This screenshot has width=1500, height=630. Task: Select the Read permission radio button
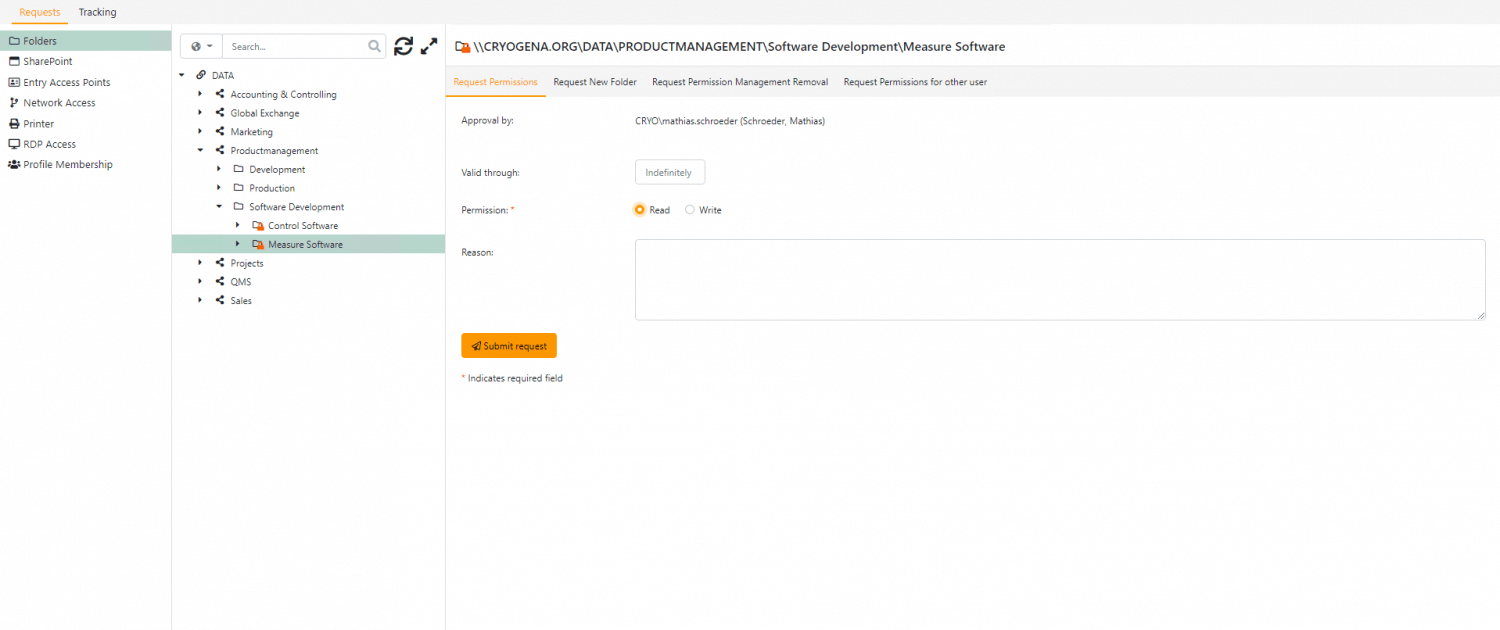pos(640,210)
